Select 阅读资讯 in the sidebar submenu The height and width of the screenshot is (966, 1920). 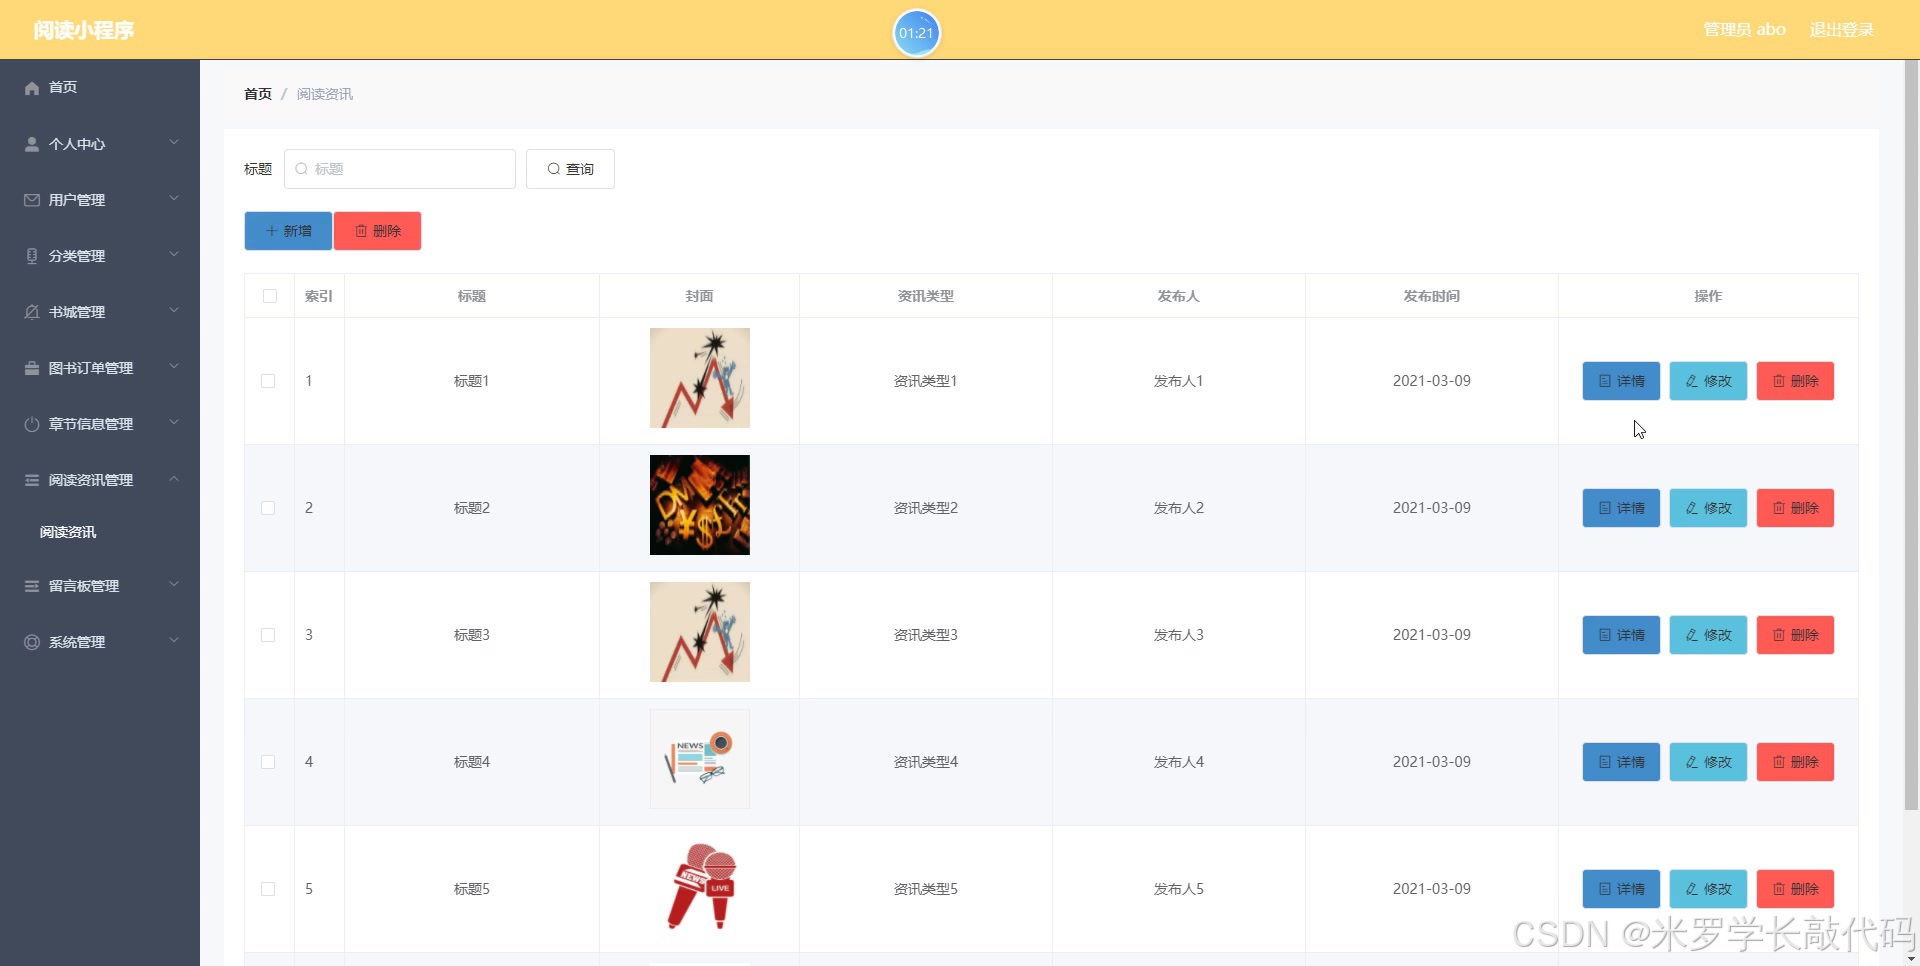click(x=67, y=532)
